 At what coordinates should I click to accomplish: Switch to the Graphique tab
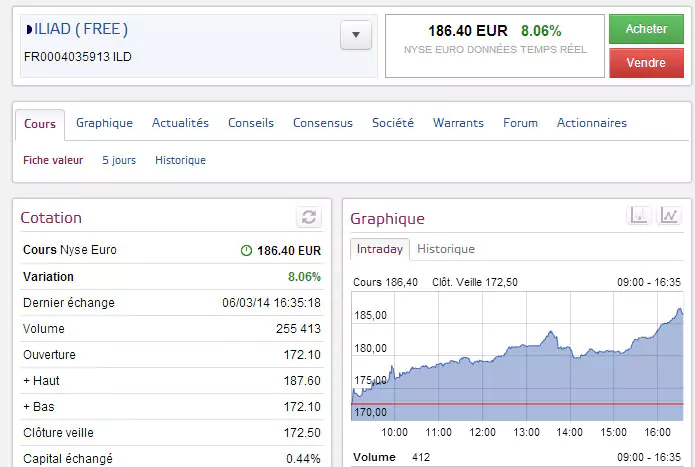(x=104, y=123)
